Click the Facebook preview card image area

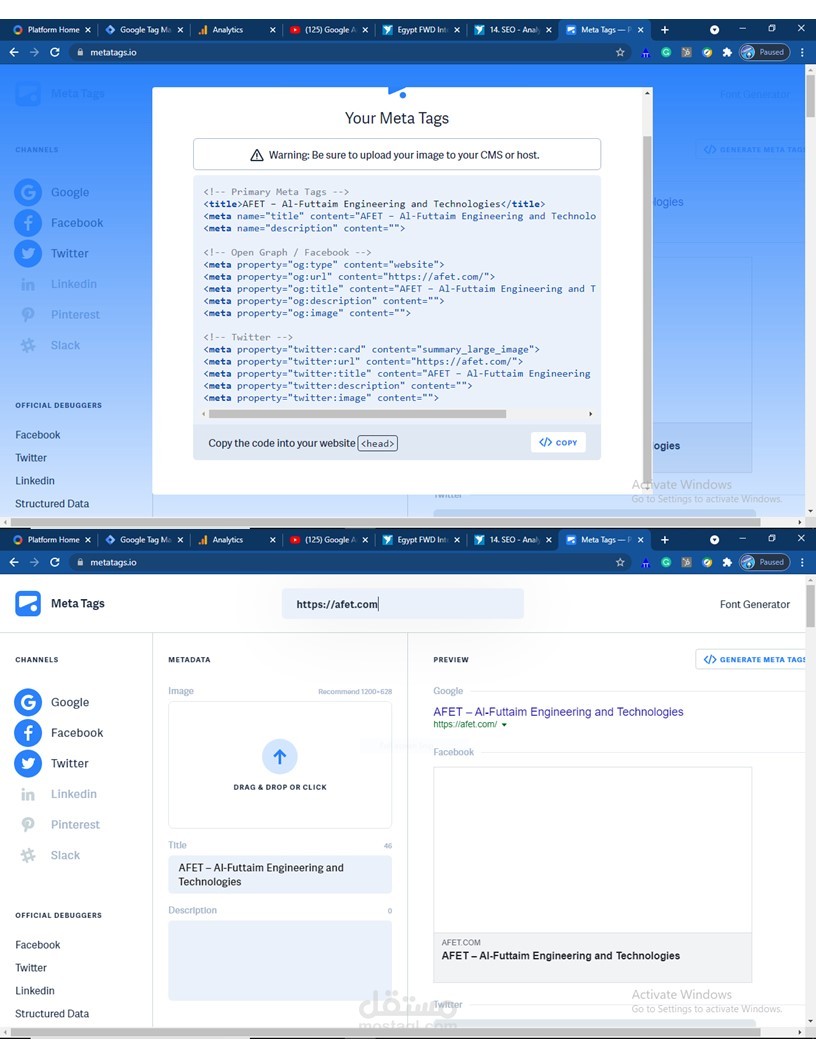click(592, 850)
